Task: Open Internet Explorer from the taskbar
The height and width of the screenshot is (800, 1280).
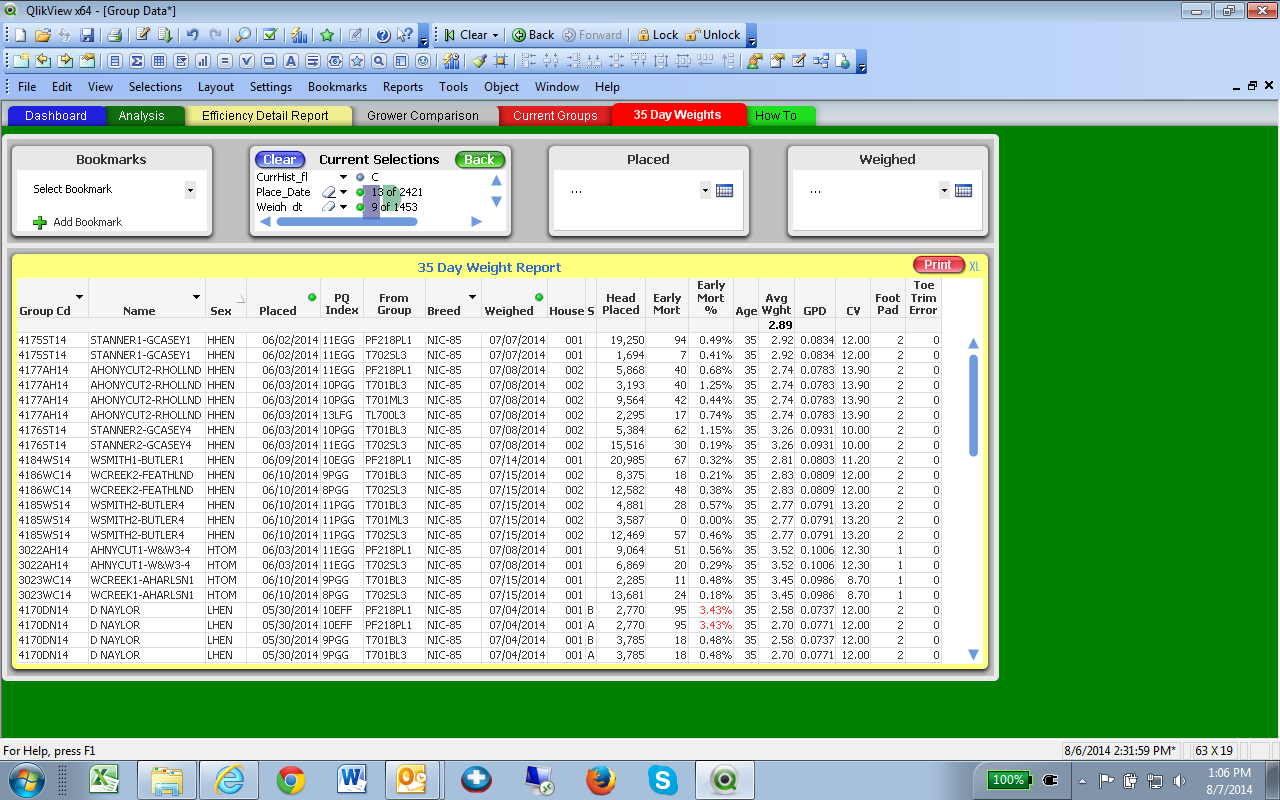Action: point(229,780)
